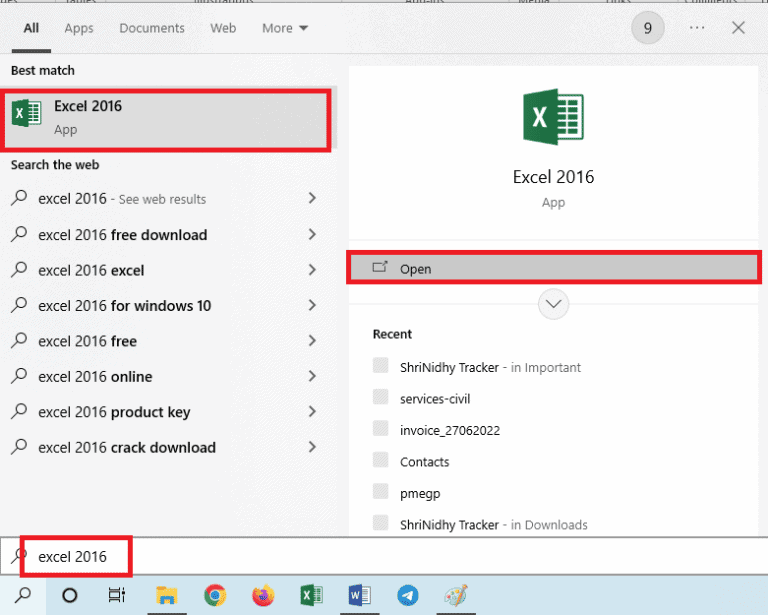The width and height of the screenshot is (768, 615).
Task: Click the Excel icon in best match
Action: (x=26, y=113)
